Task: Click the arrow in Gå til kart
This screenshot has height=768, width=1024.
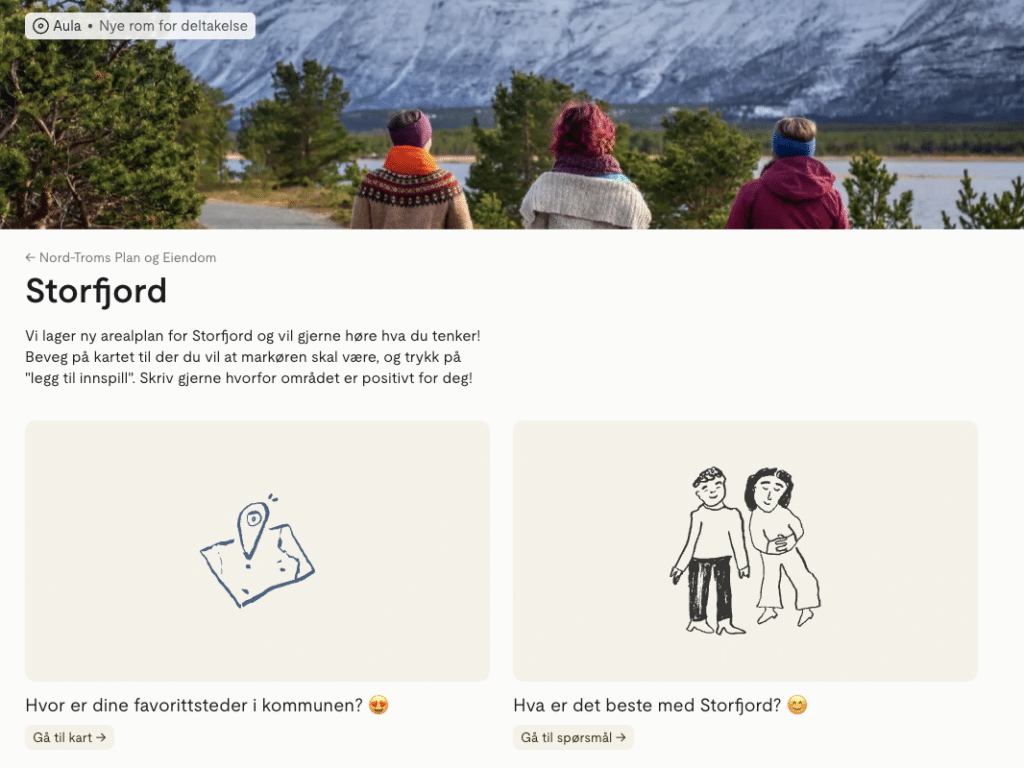Action: click(x=101, y=737)
